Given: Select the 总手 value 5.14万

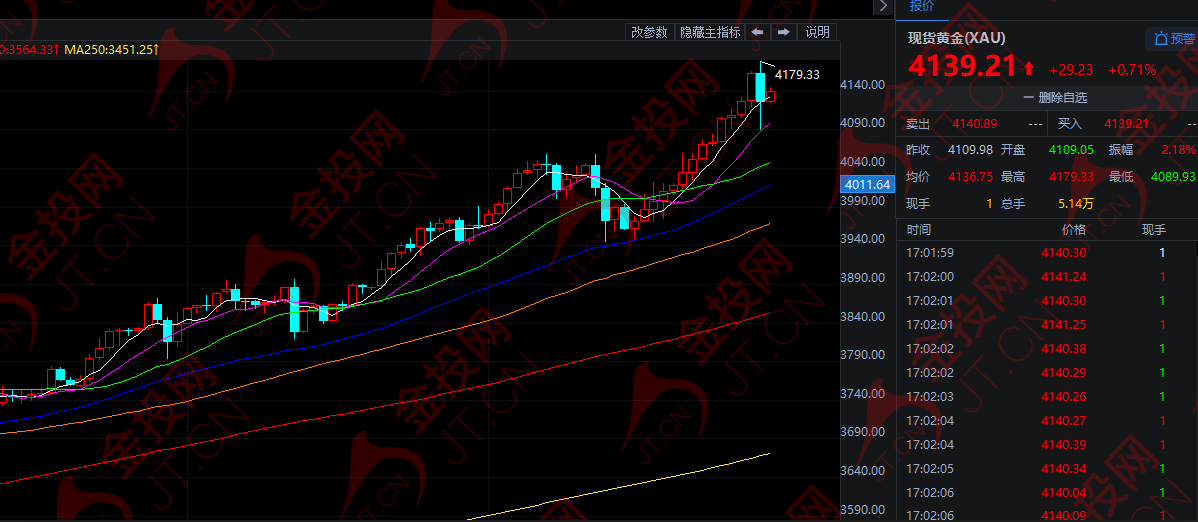Looking at the screenshot, I should click(x=1075, y=203).
